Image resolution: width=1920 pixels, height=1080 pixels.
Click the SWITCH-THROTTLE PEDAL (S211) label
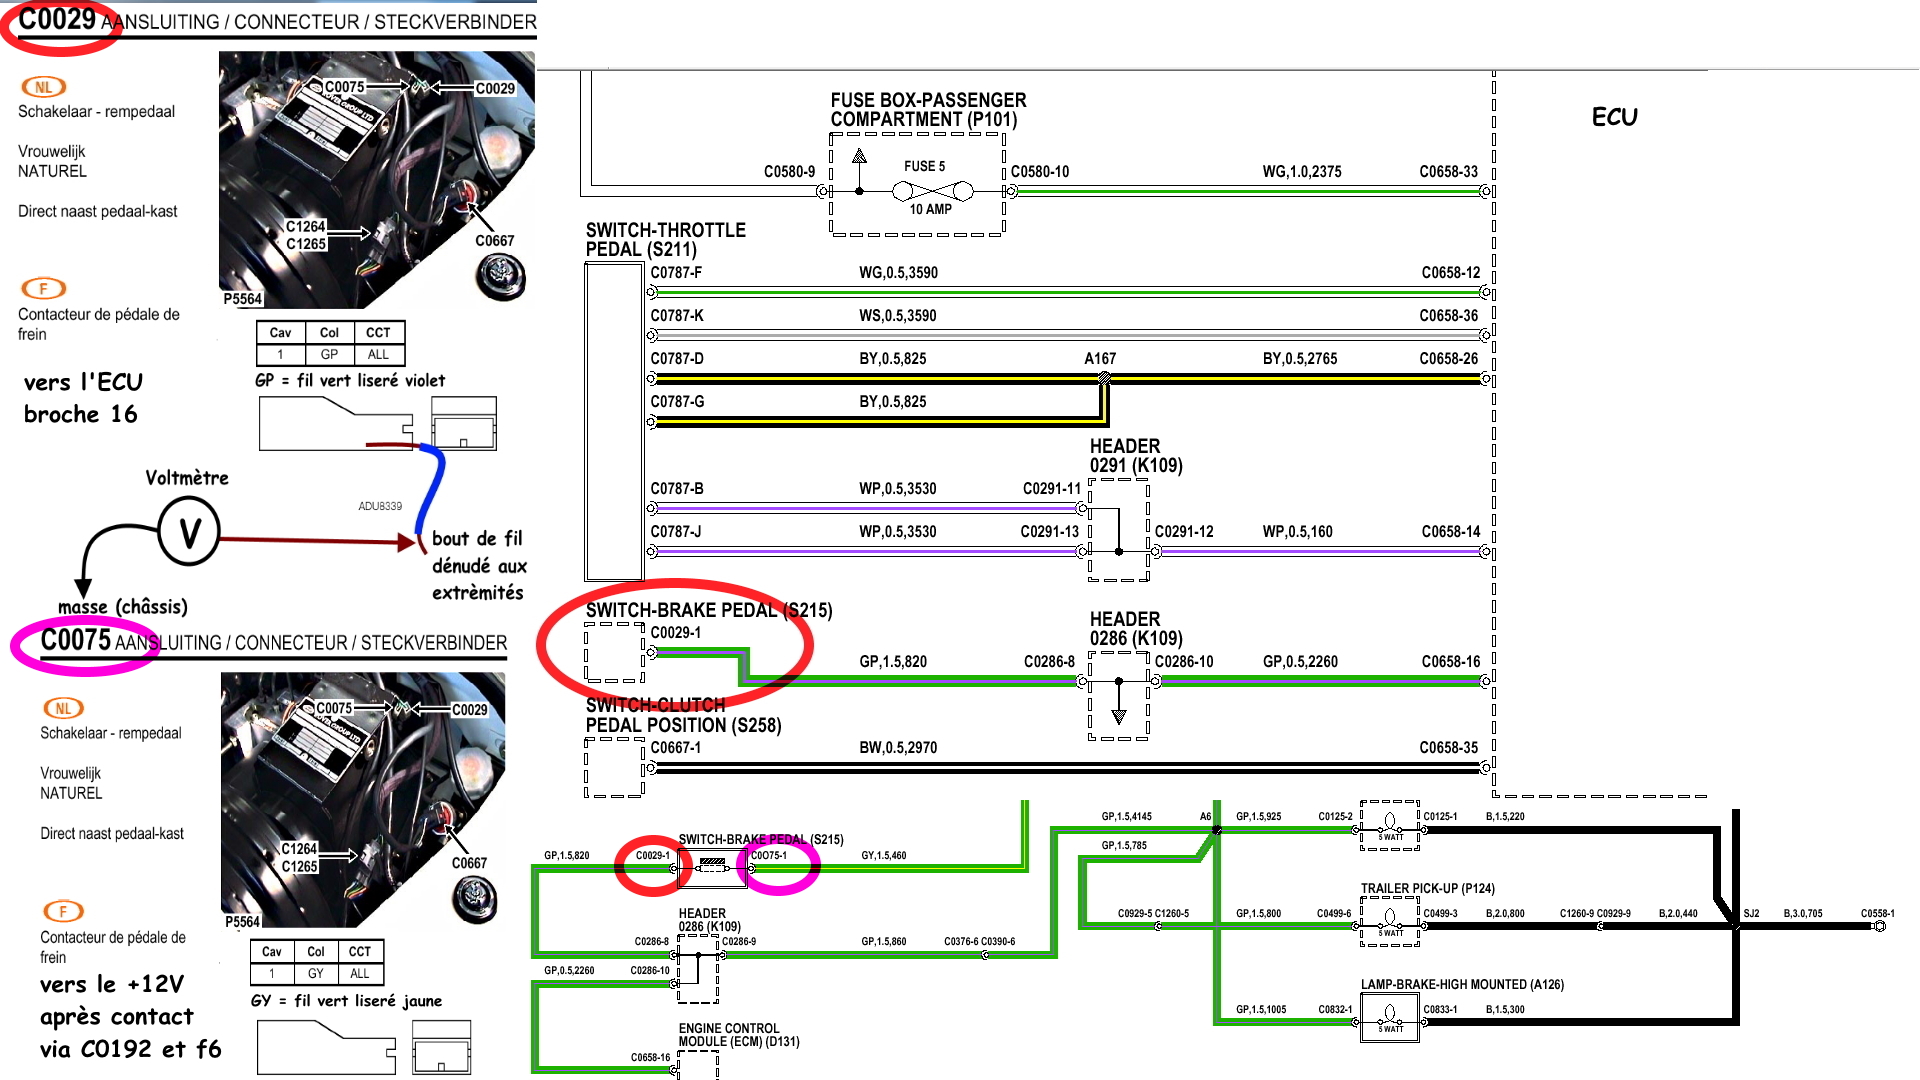coord(665,239)
